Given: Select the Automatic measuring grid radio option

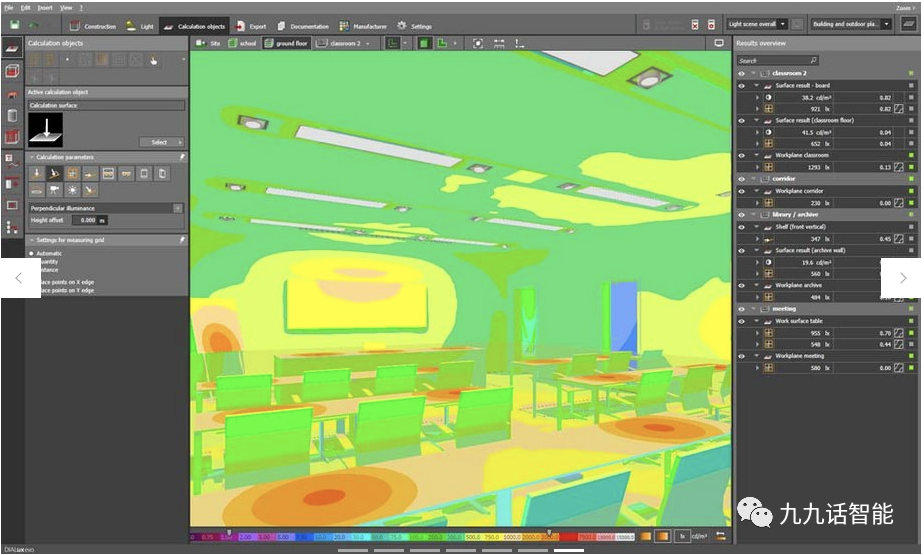Looking at the screenshot, I should click(x=32, y=253).
